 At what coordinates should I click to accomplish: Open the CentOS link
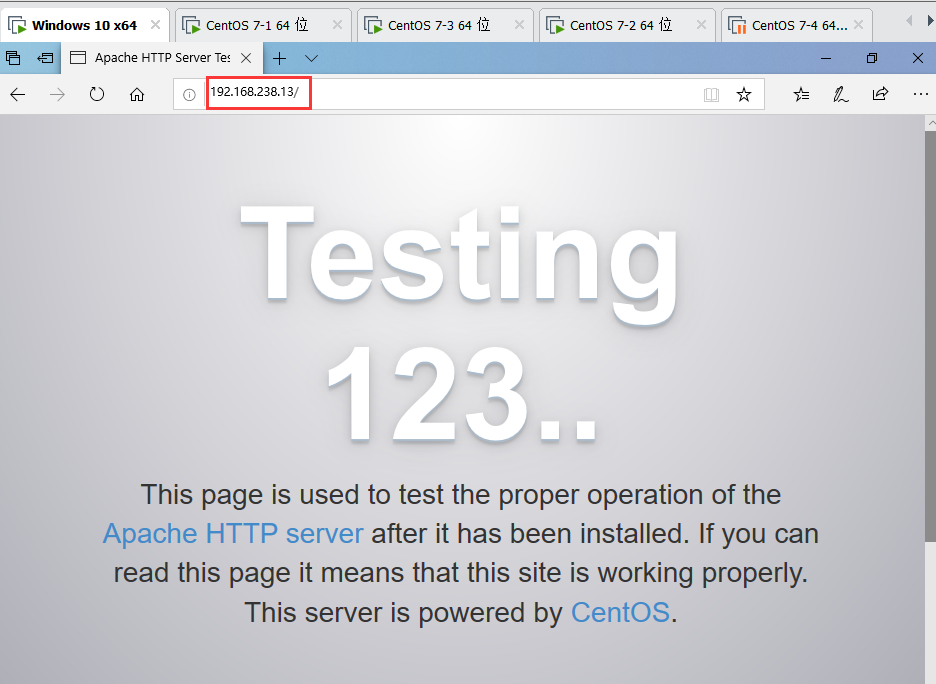click(x=620, y=612)
